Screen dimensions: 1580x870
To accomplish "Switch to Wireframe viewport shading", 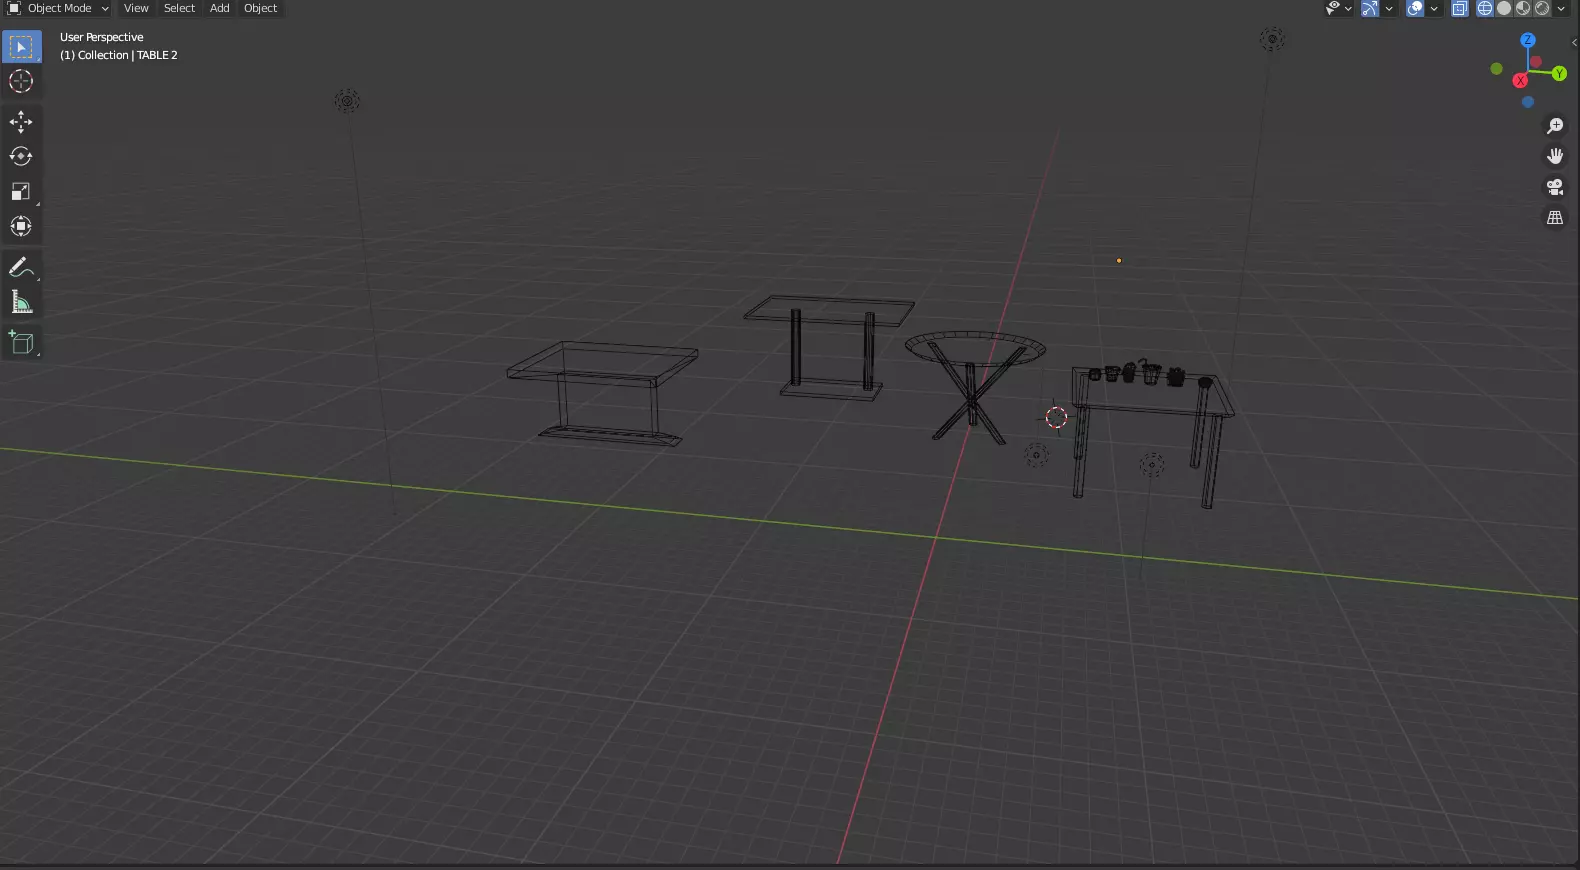I will 1485,8.
